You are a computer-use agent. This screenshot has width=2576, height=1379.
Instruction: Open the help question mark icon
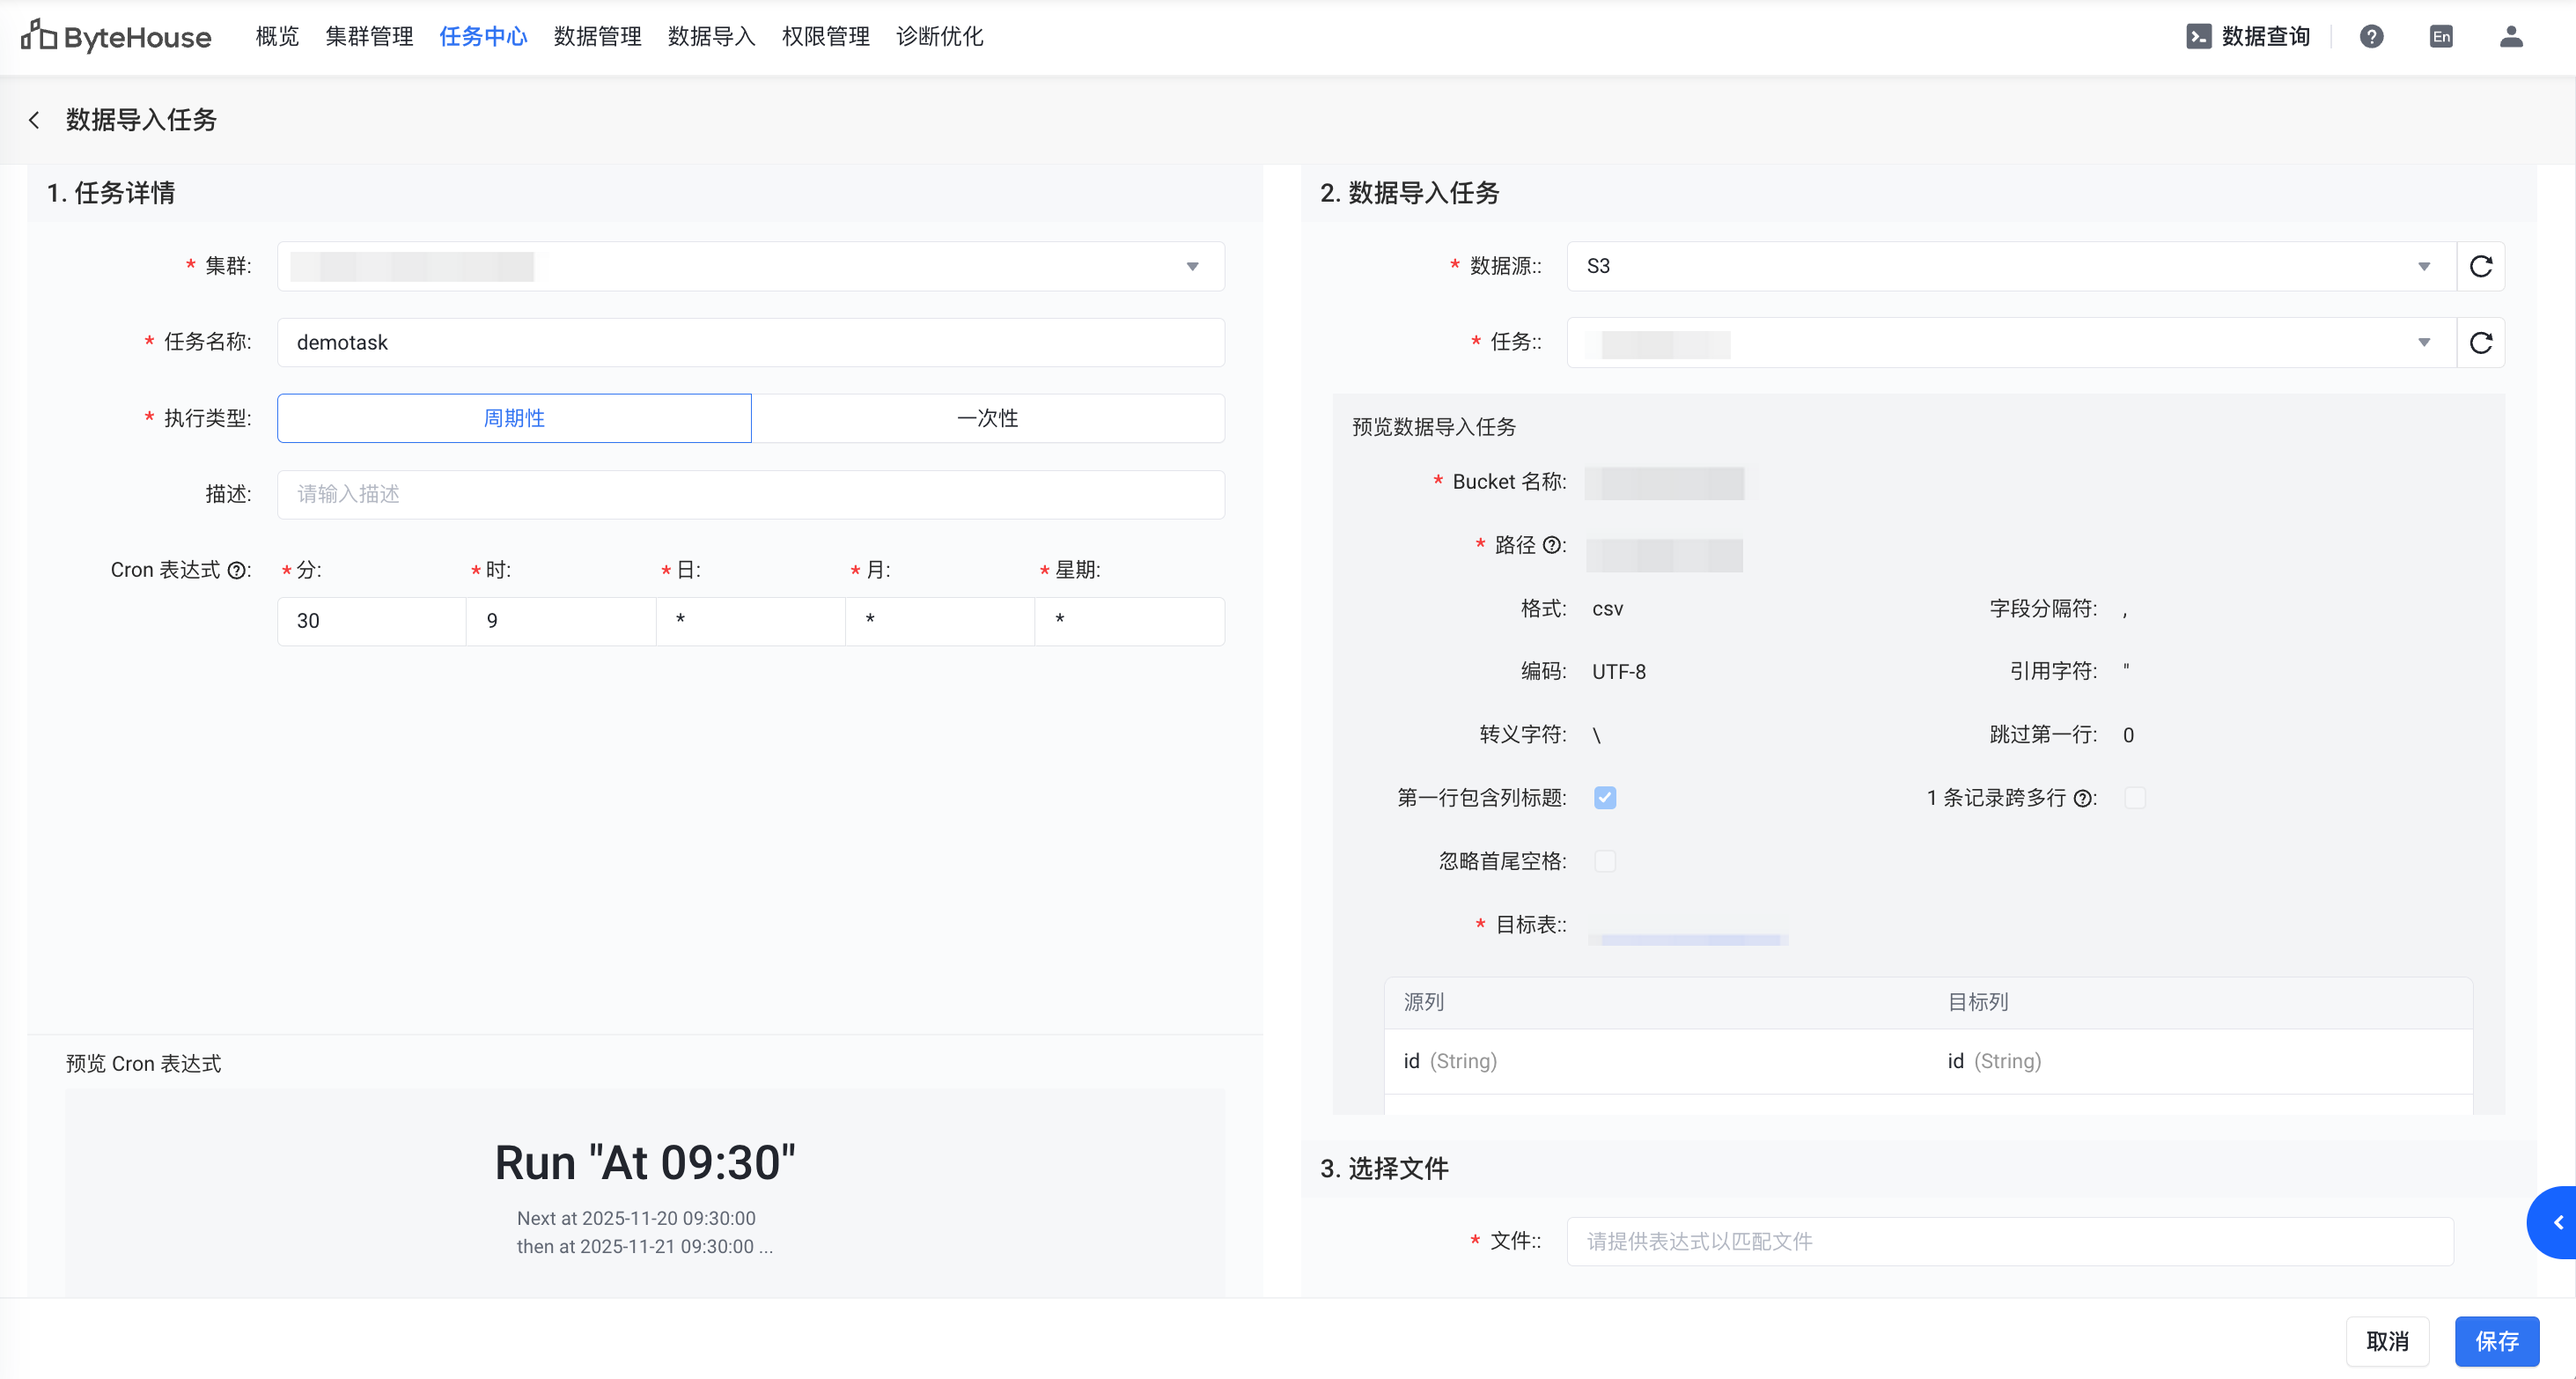(x=2371, y=37)
